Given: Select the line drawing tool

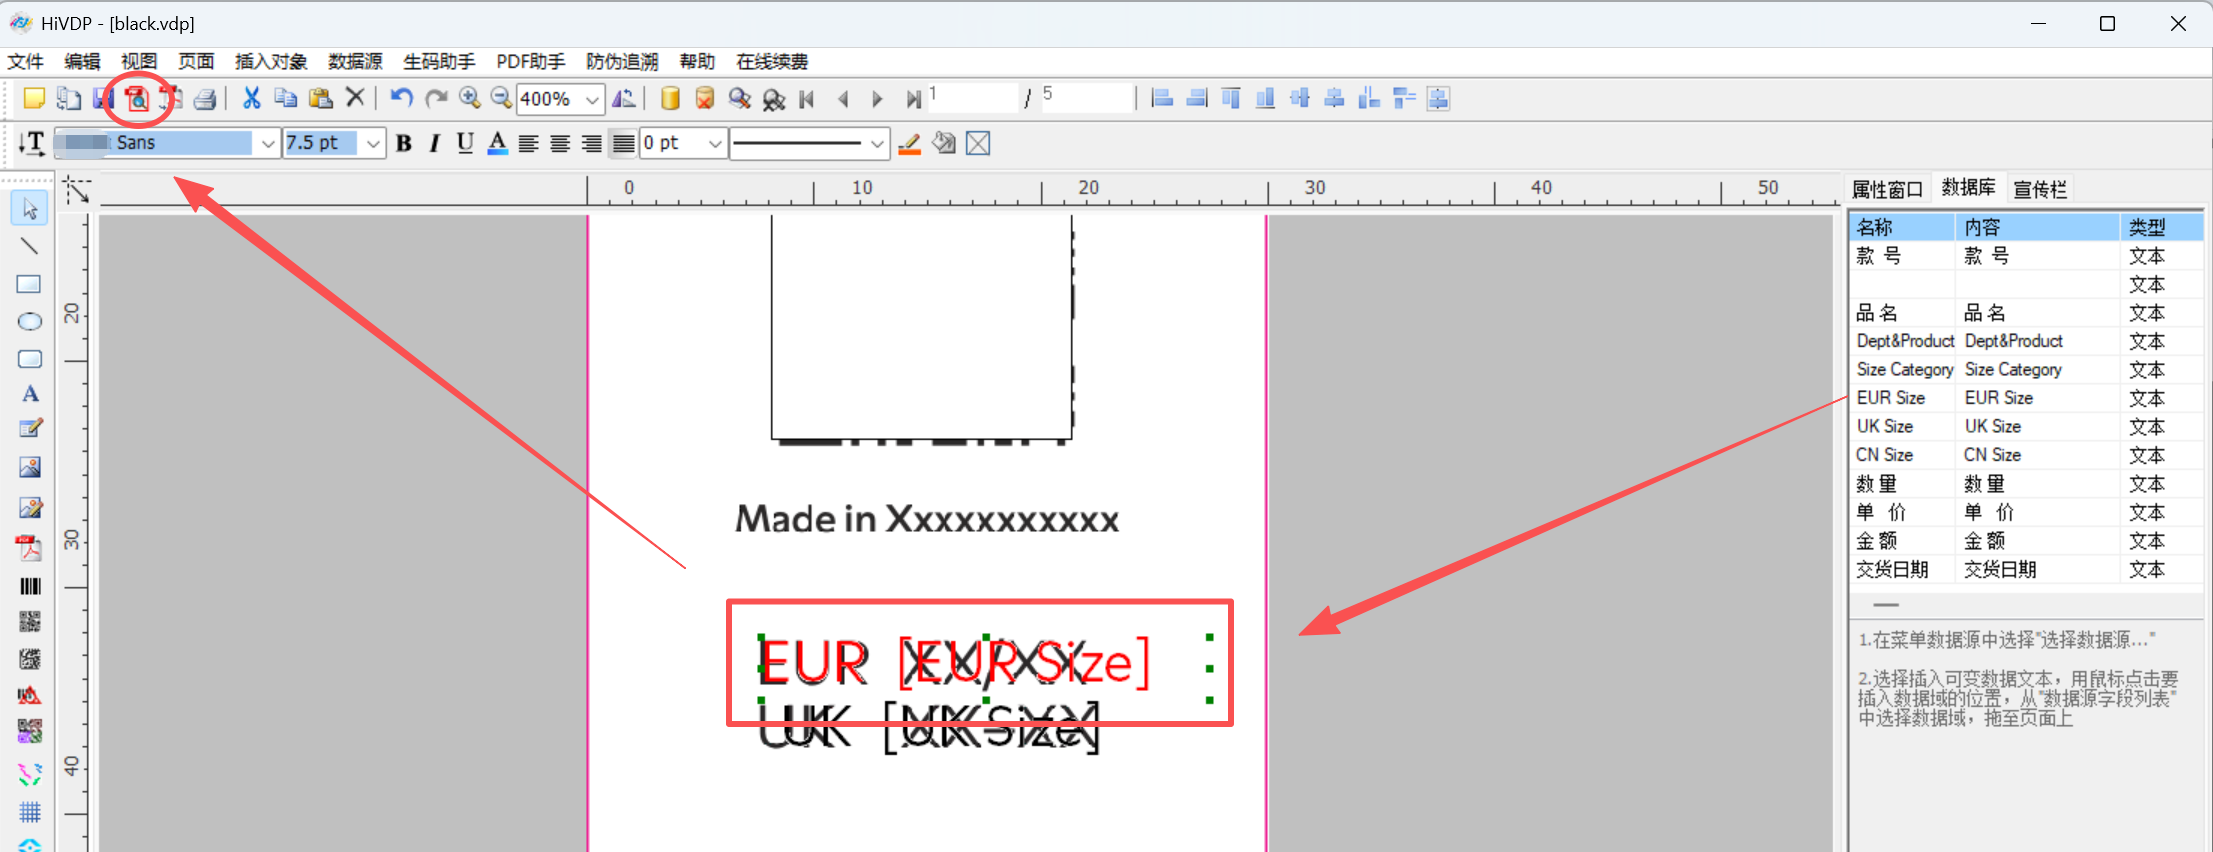Looking at the screenshot, I should 29,247.
